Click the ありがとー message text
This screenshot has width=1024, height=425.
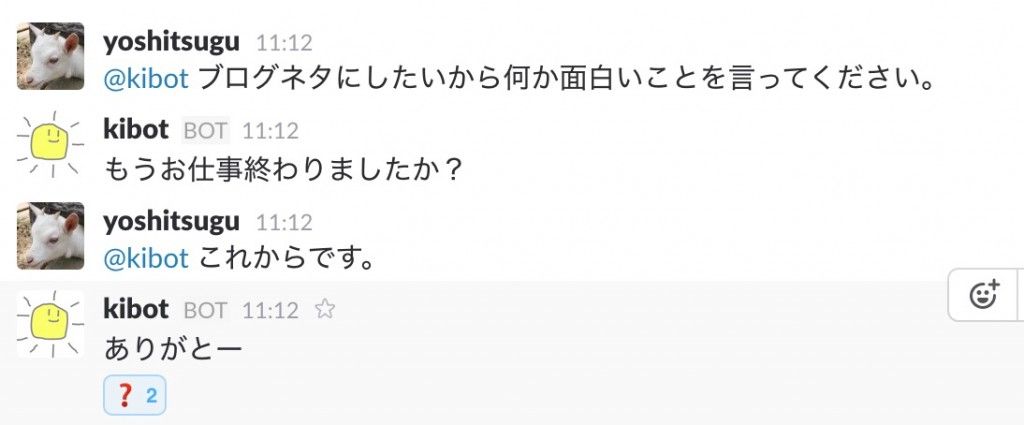click(x=173, y=349)
